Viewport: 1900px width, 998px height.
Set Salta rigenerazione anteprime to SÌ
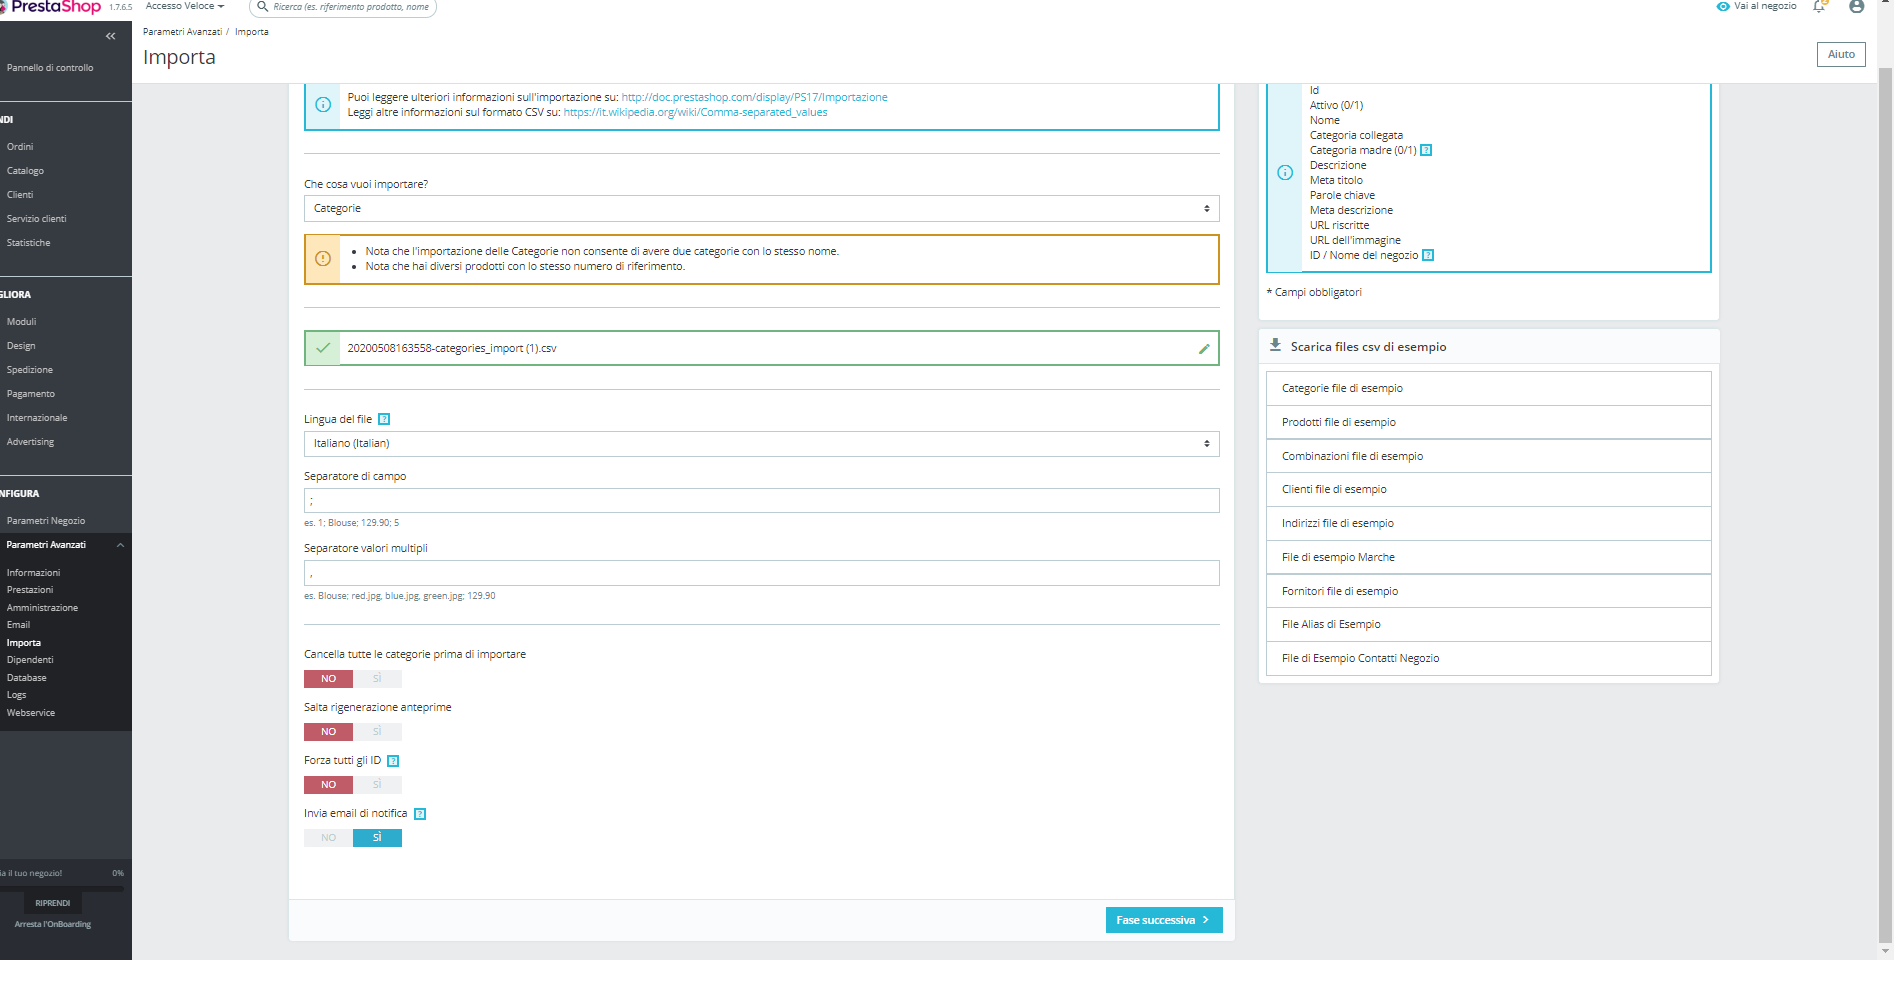(x=377, y=732)
